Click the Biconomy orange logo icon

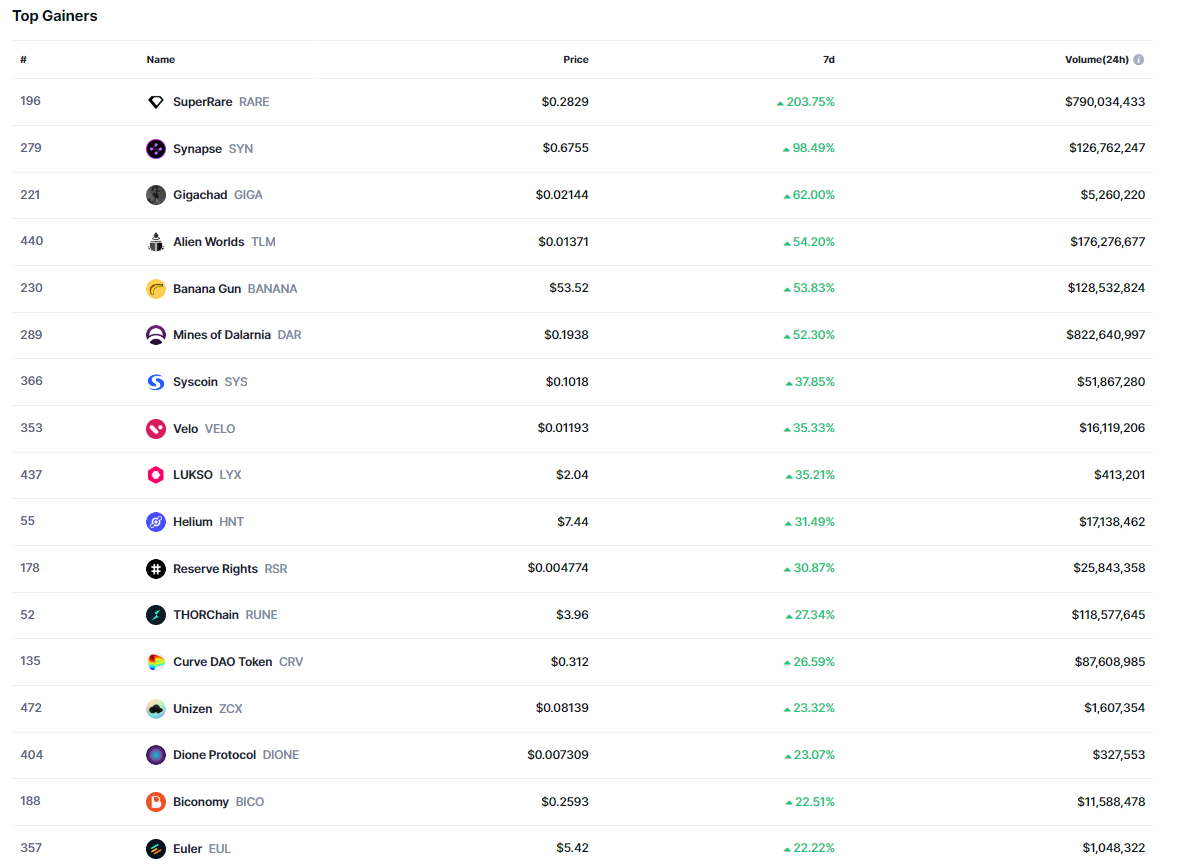[x=155, y=802]
